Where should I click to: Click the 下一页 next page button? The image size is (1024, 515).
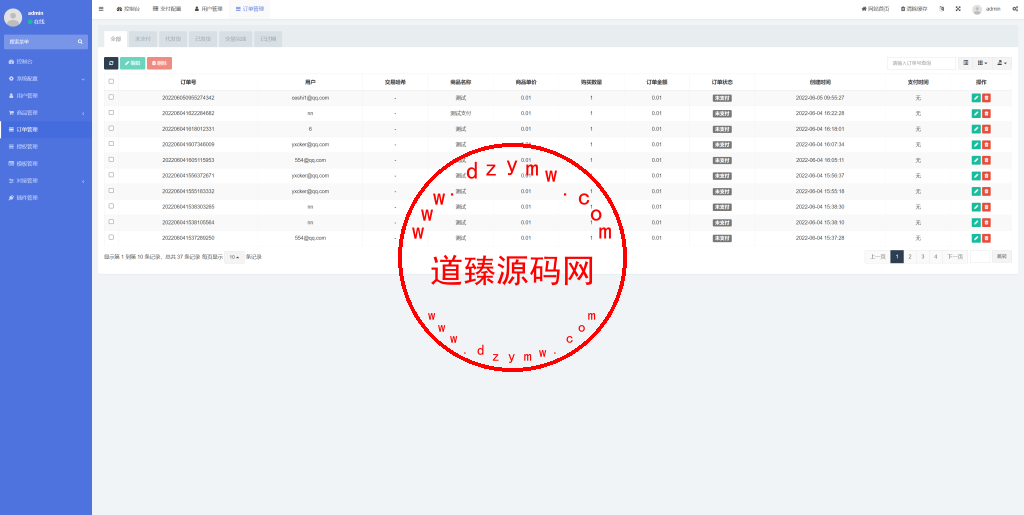point(955,257)
